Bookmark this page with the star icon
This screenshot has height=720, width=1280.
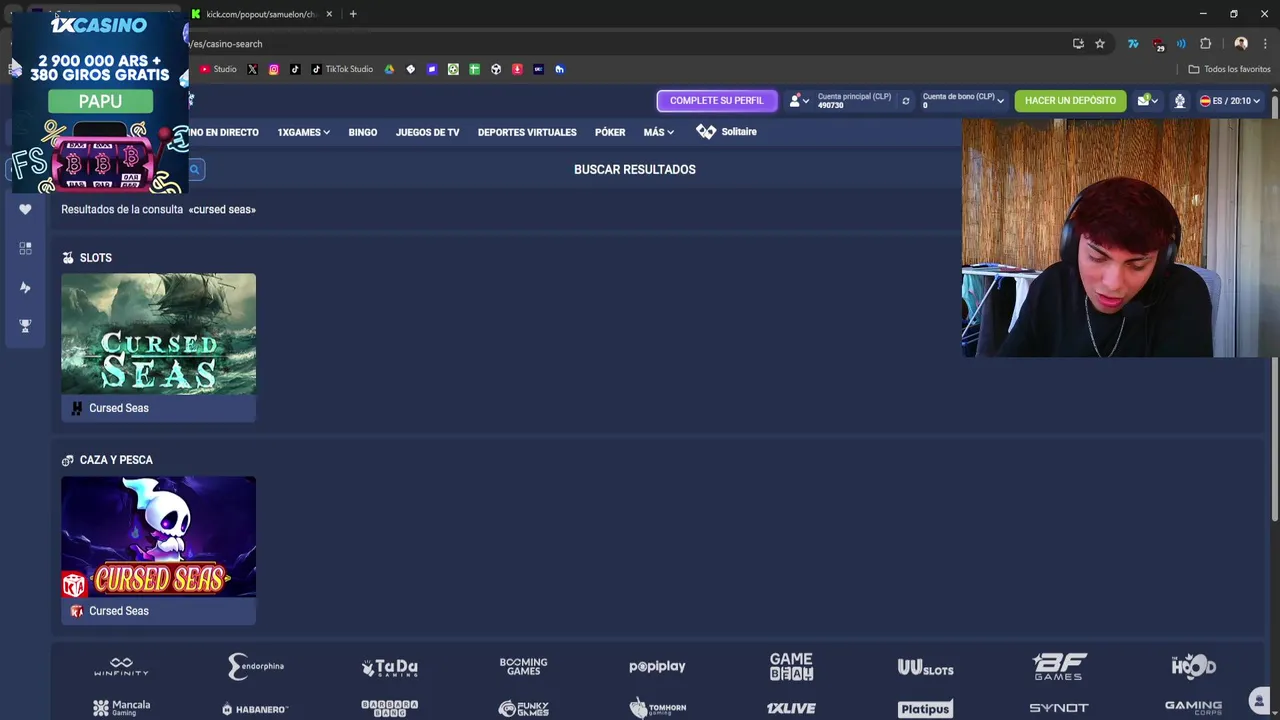pyautogui.click(x=1100, y=44)
